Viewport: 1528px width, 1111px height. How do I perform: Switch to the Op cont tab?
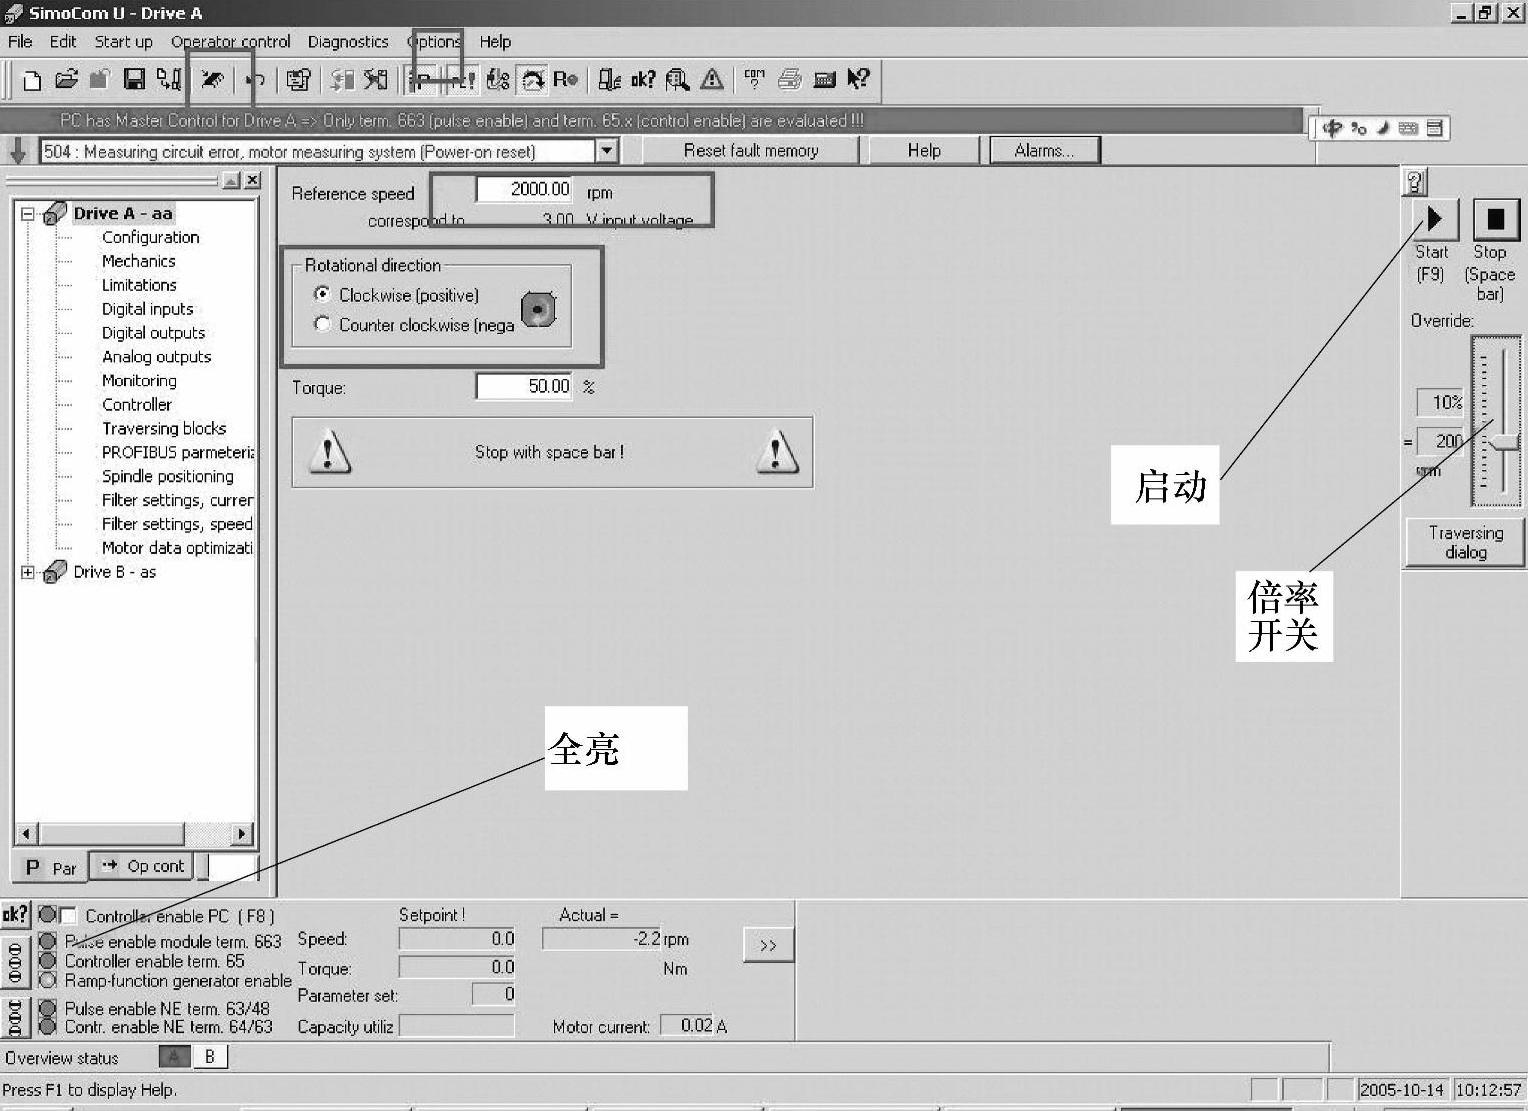point(141,866)
